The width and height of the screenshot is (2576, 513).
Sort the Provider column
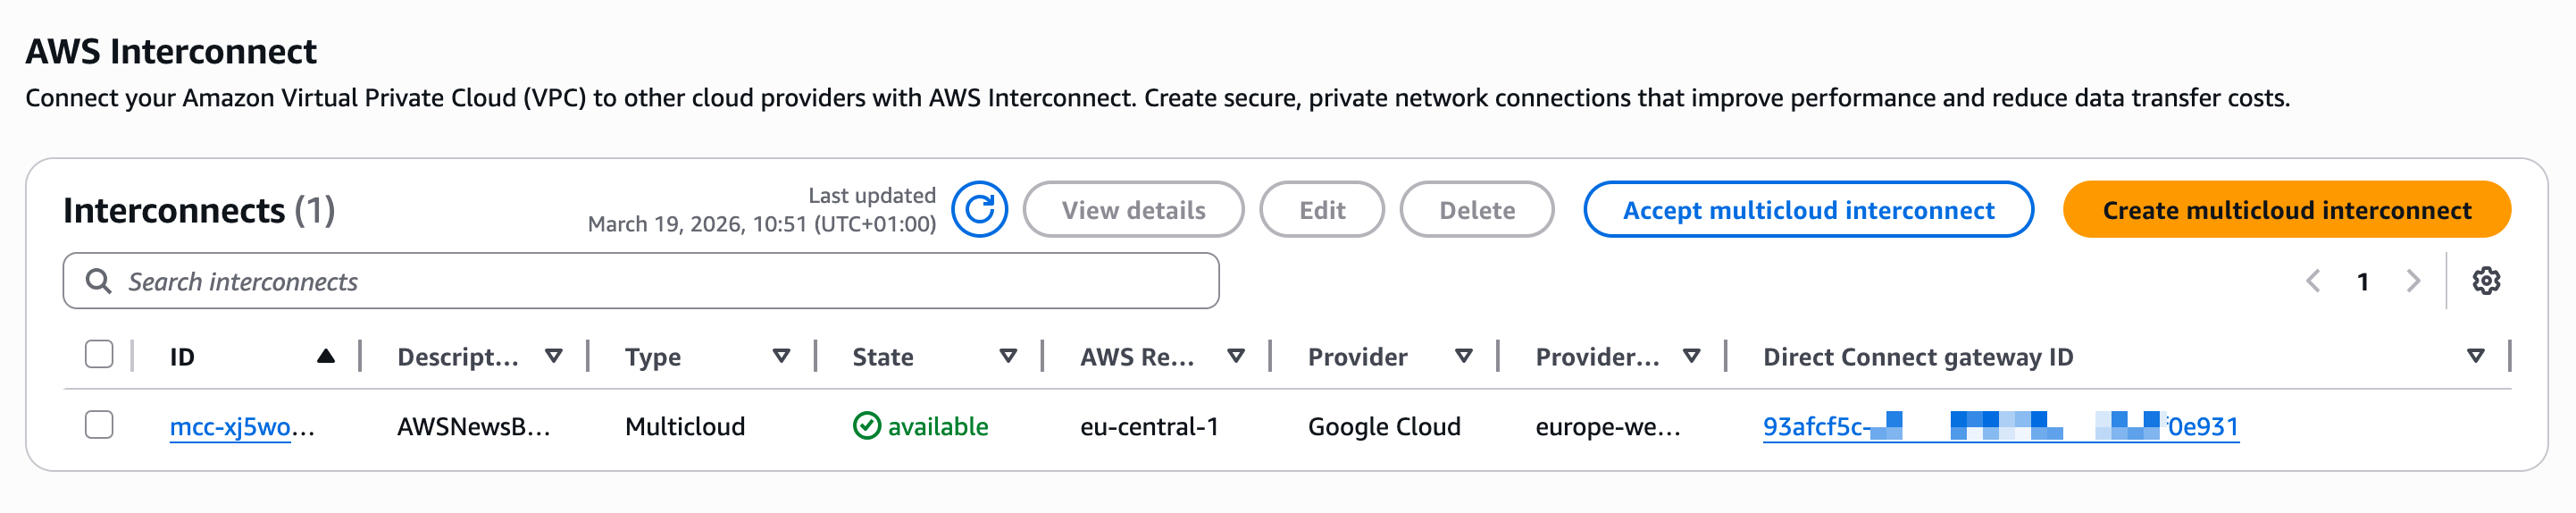pyautogui.click(x=1464, y=356)
